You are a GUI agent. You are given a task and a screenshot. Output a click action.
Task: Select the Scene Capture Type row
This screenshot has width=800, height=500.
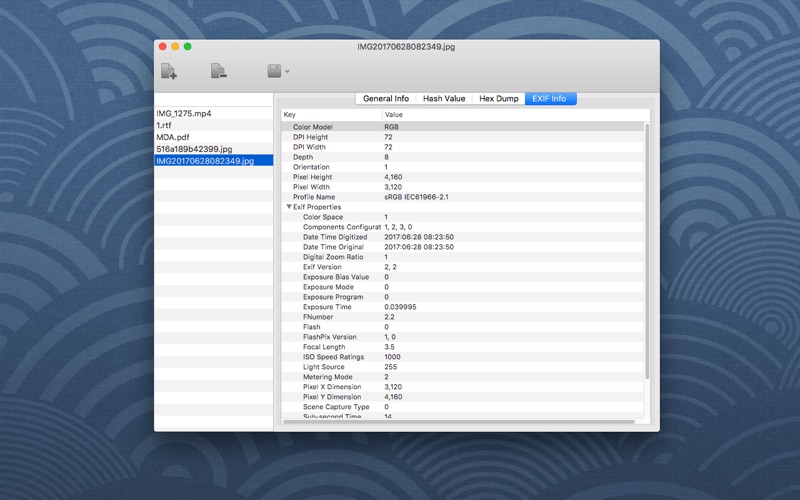pos(462,407)
